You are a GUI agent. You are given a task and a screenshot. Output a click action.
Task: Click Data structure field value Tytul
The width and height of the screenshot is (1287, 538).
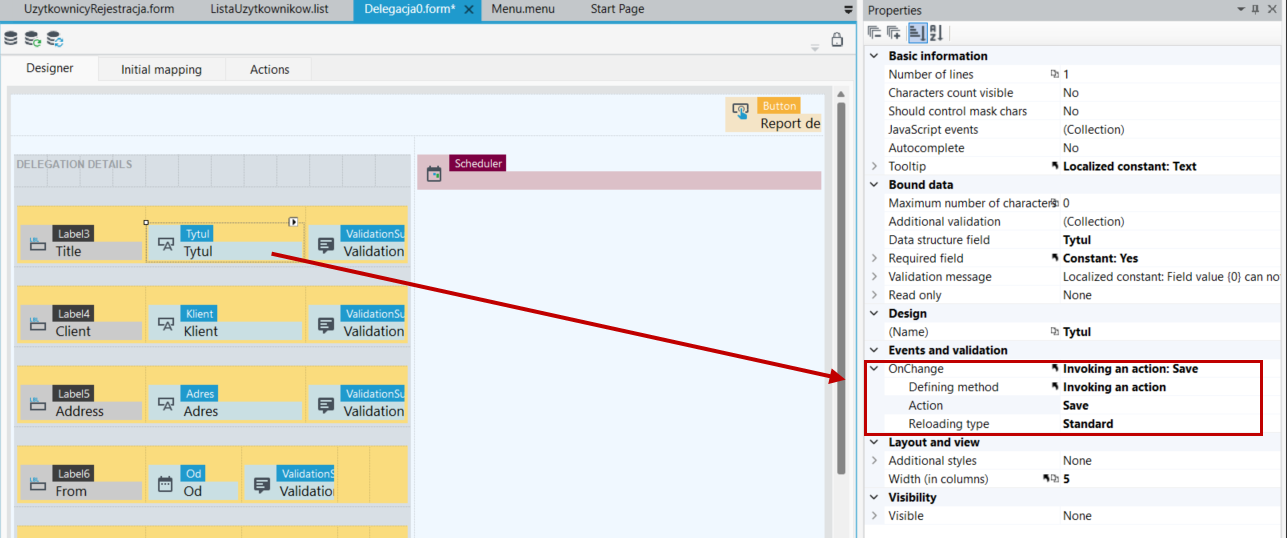click(1077, 240)
